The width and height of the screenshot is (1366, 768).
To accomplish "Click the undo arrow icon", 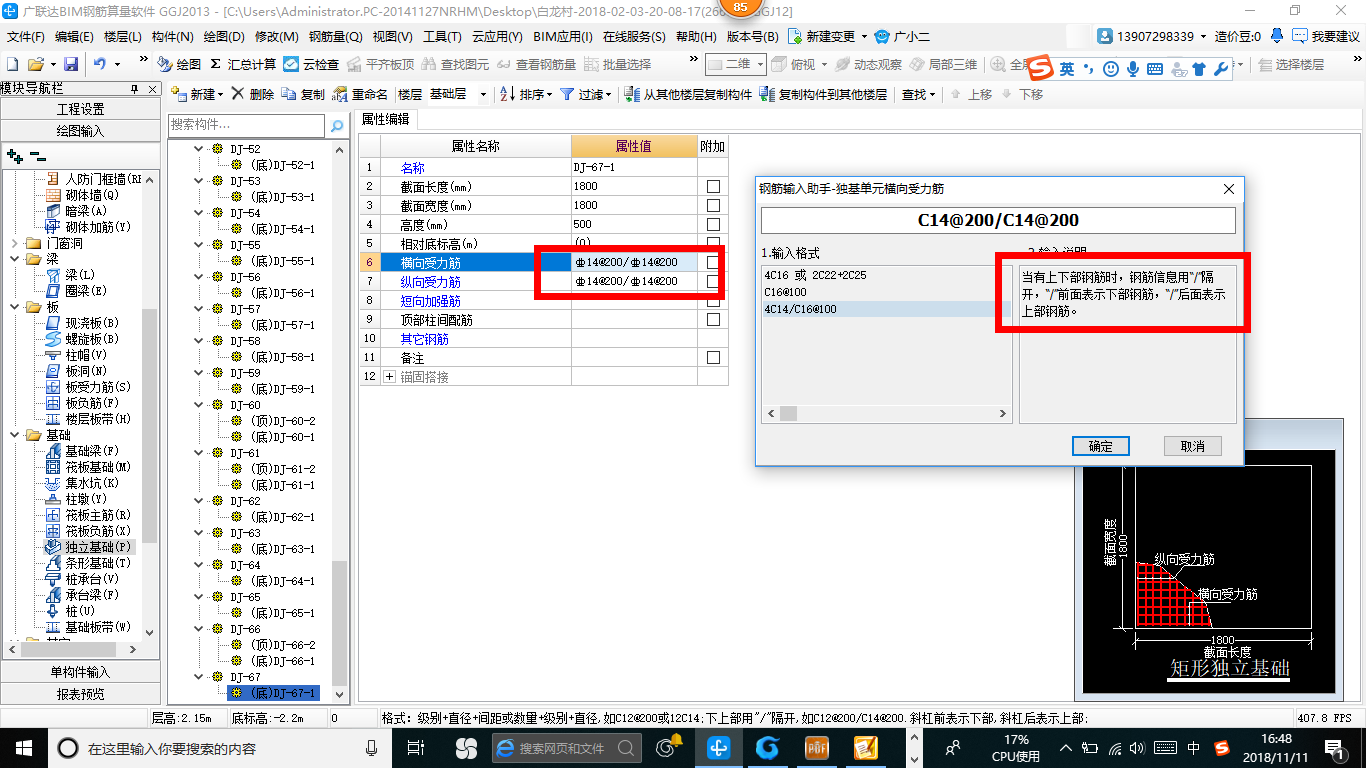I will [100, 64].
